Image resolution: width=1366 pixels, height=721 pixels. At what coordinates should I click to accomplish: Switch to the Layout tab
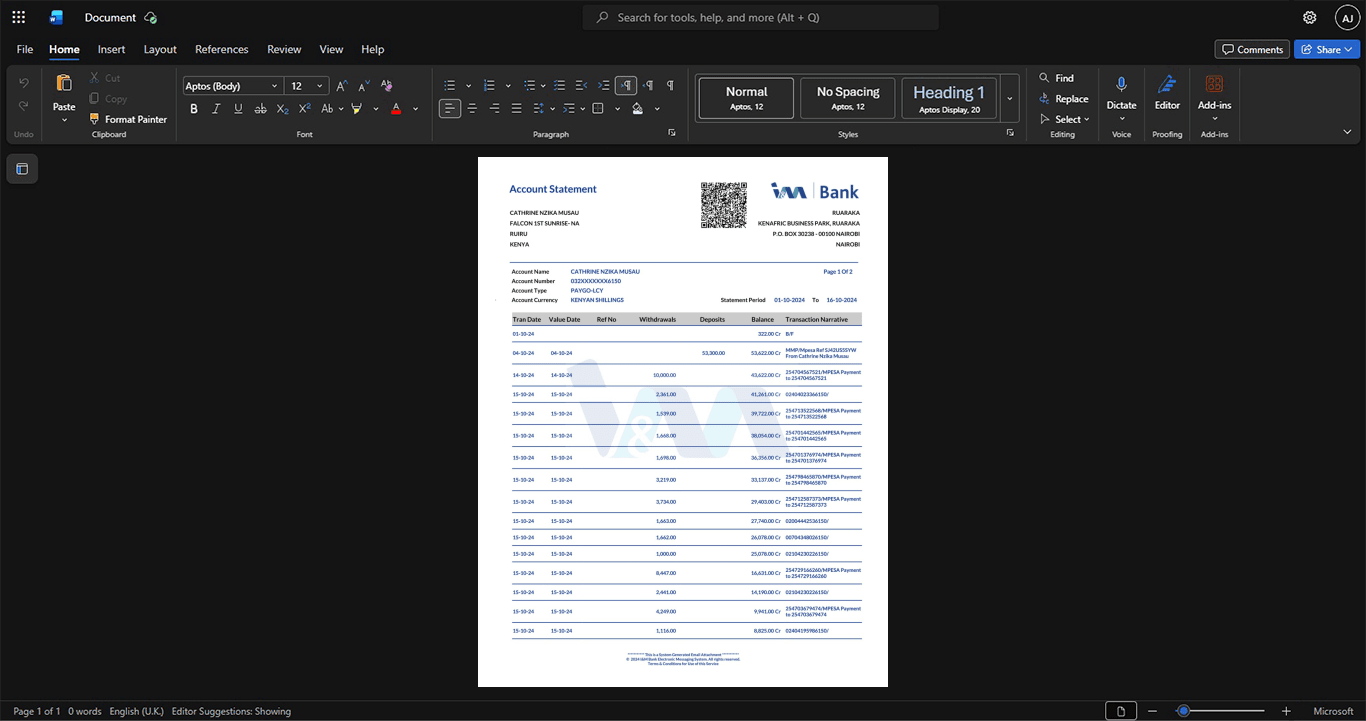coord(160,49)
